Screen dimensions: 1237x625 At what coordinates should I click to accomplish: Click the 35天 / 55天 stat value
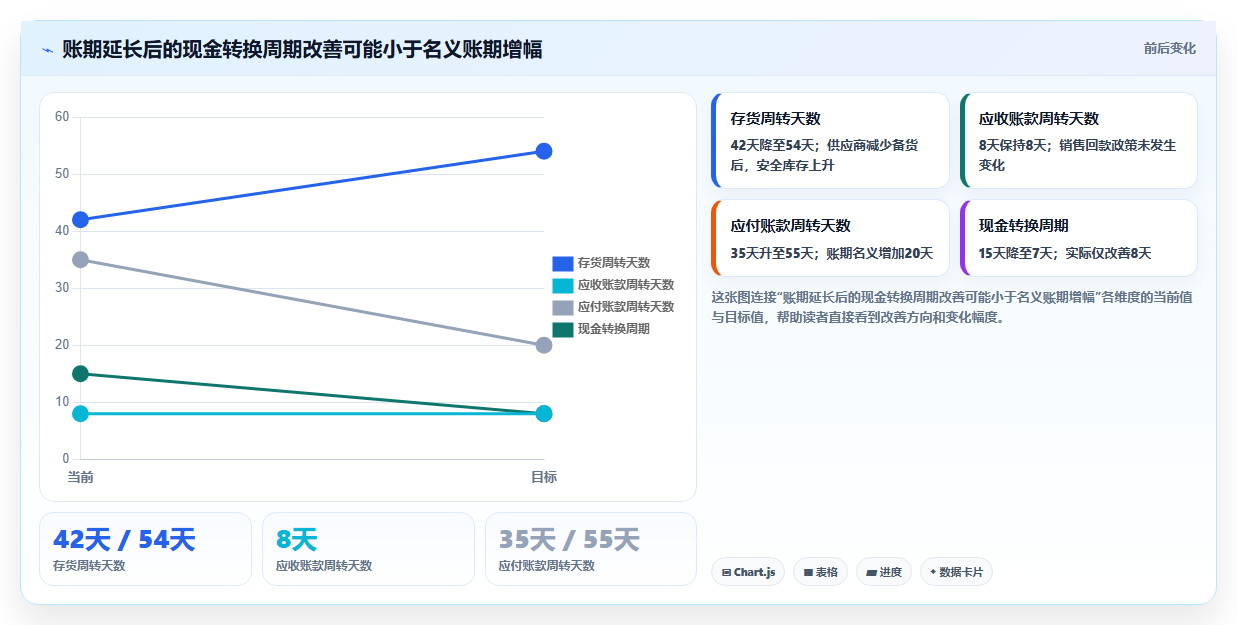coord(569,540)
